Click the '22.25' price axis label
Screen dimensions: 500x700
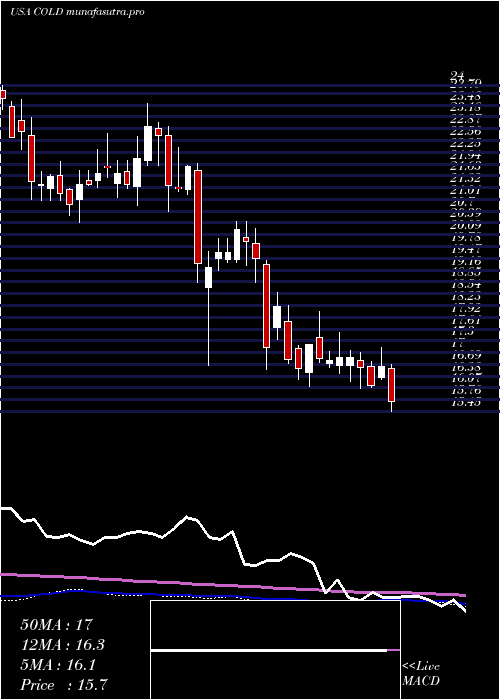466,143
